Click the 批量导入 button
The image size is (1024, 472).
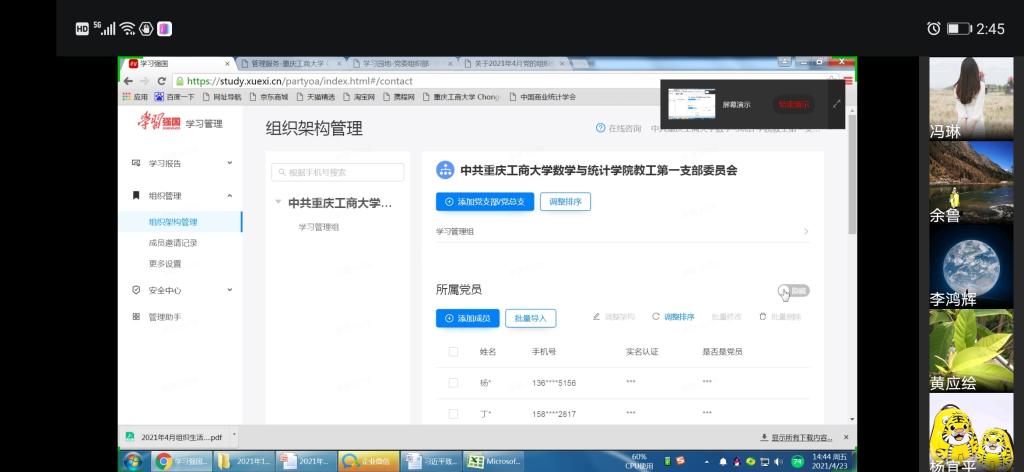(530, 318)
